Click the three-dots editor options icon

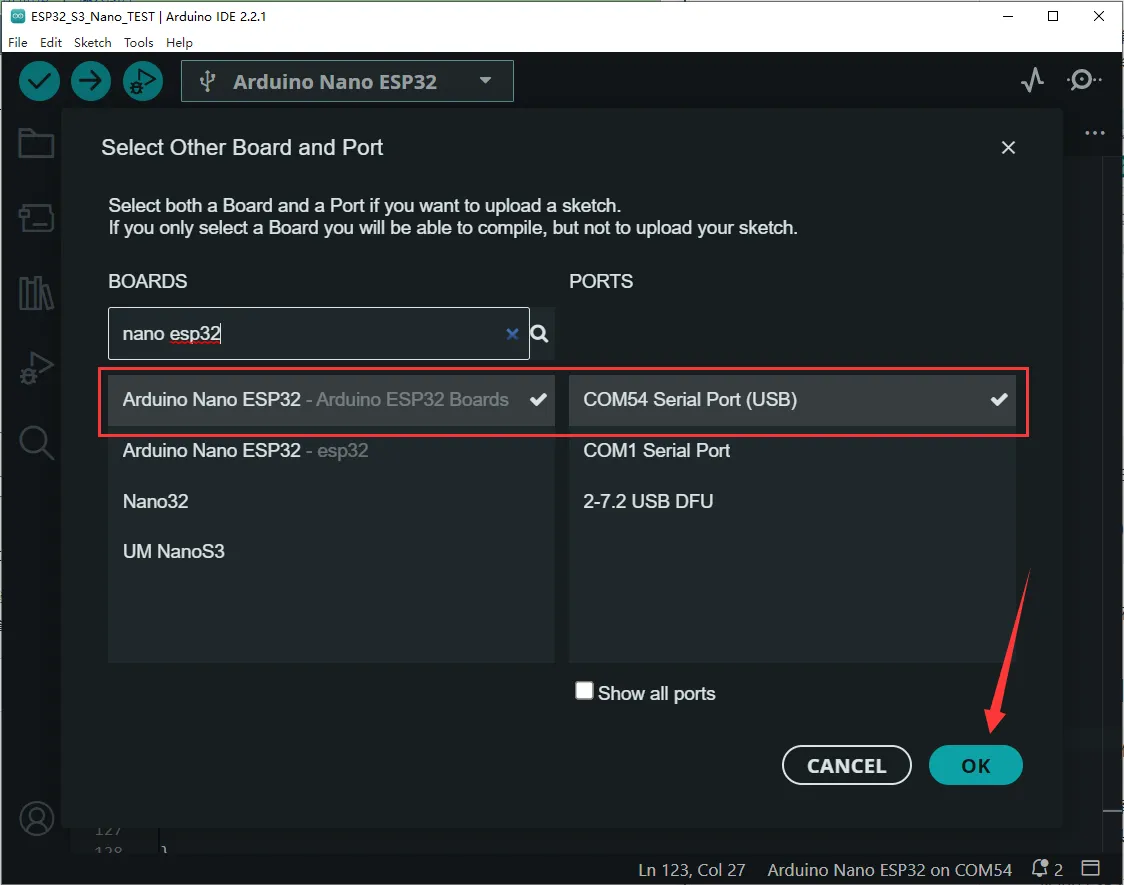pyautogui.click(x=1095, y=133)
